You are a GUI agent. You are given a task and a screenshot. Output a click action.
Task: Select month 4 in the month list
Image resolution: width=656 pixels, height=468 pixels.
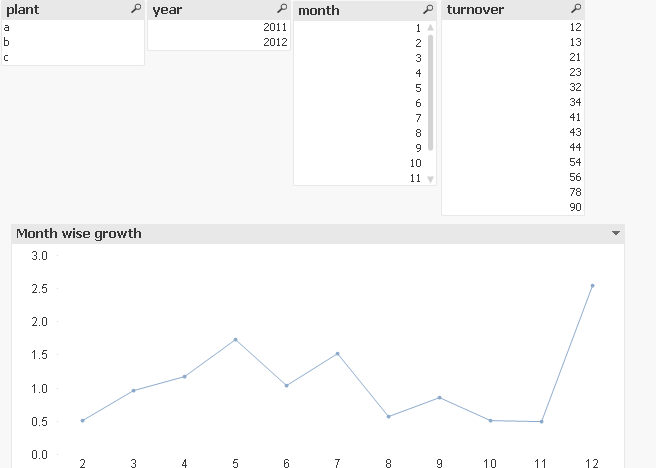[x=360, y=73]
